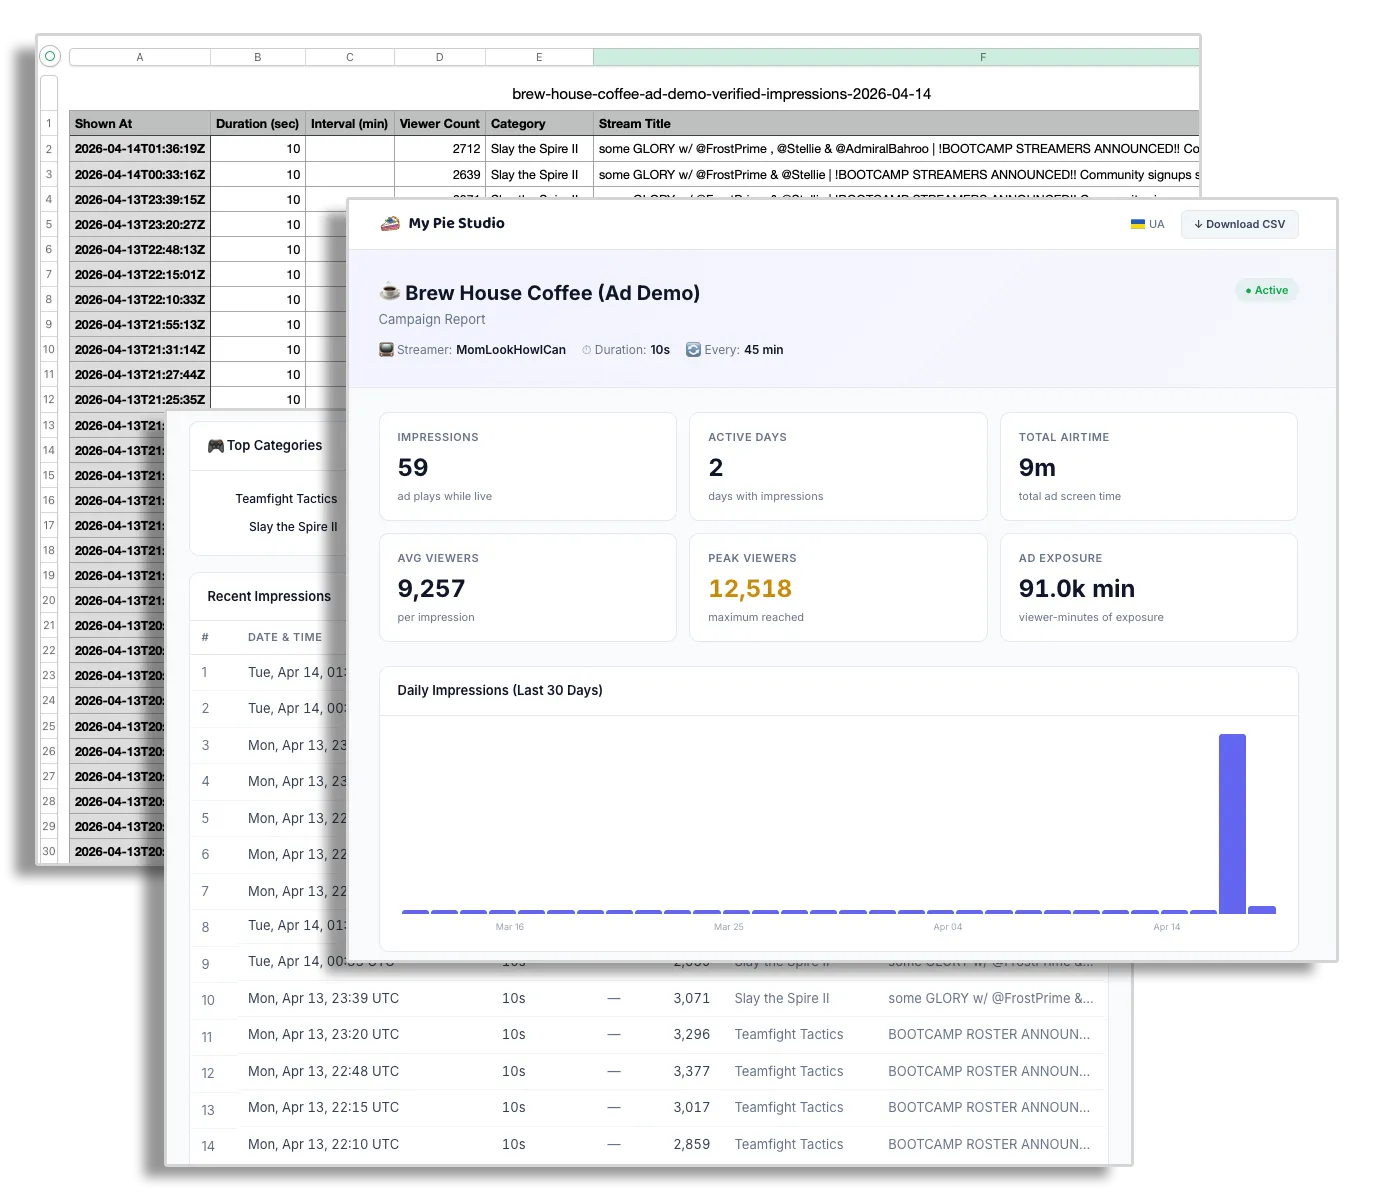
Task: Sort by the DATE & TIME column header
Action: (x=284, y=637)
